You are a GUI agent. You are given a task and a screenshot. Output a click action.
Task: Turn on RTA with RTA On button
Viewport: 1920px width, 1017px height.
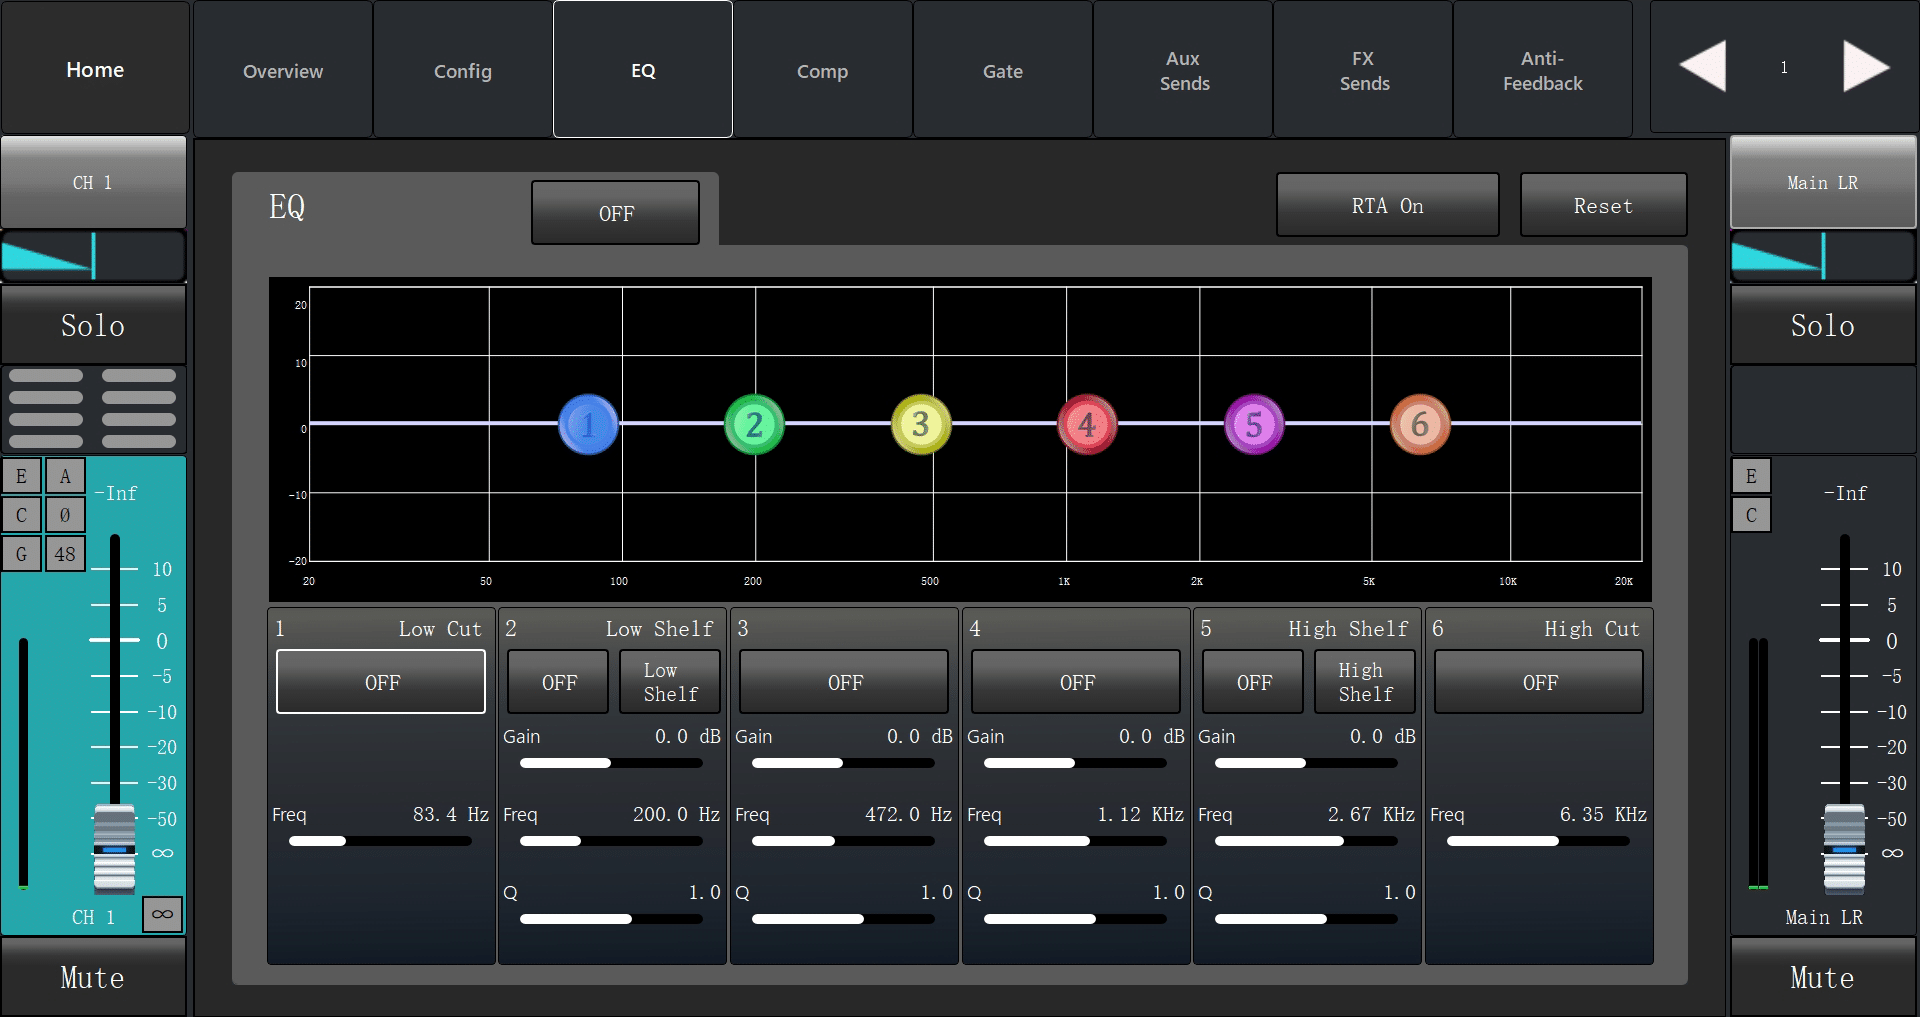click(1387, 206)
